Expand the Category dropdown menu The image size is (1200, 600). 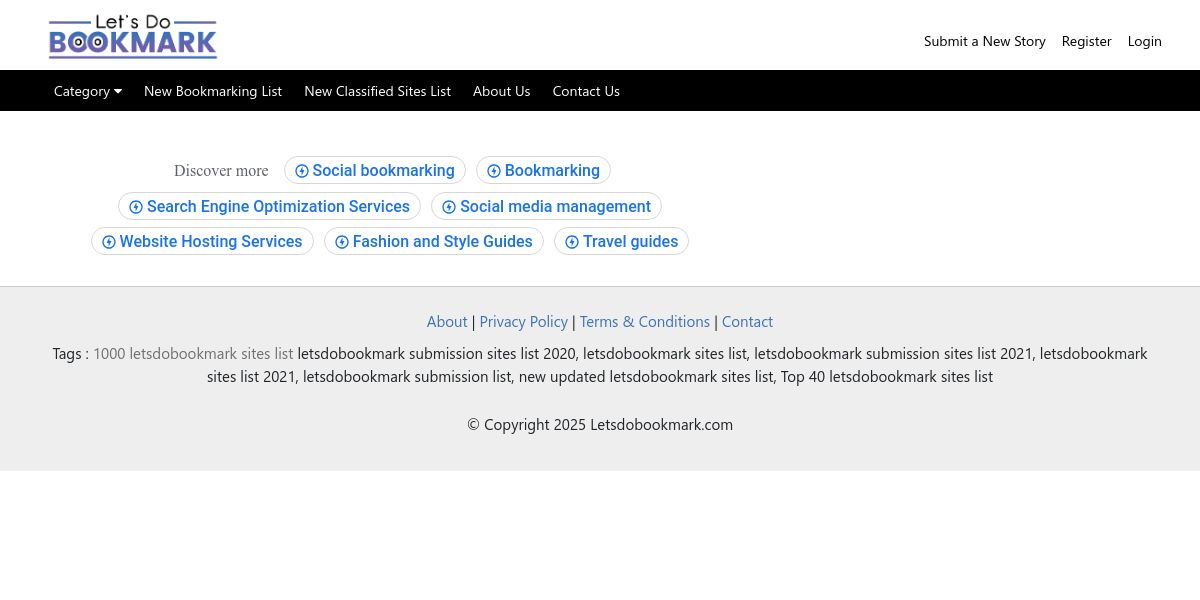[88, 91]
